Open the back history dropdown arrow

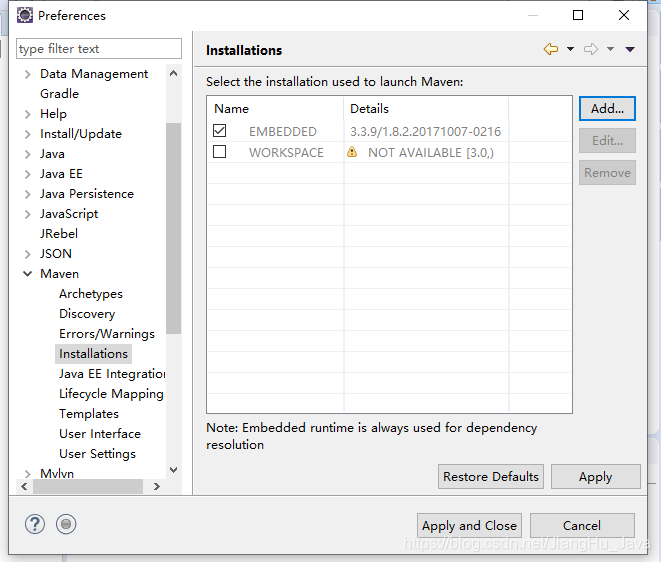coord(570,49)
